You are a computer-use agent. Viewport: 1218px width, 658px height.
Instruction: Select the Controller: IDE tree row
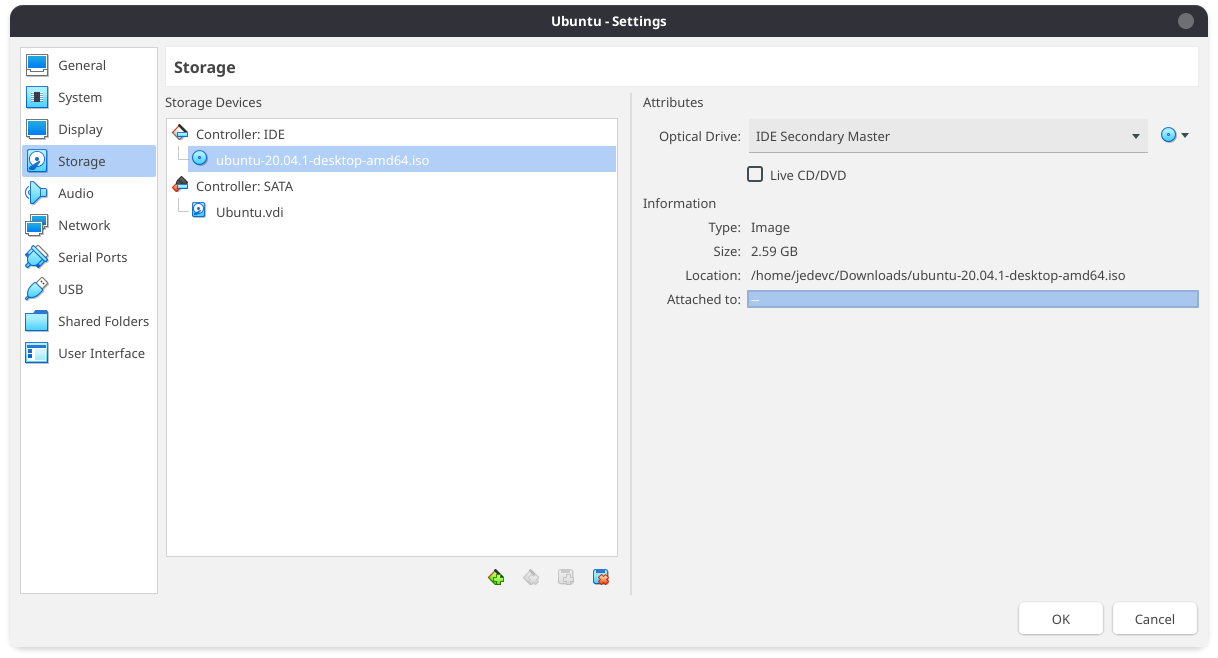pos(392,134)
